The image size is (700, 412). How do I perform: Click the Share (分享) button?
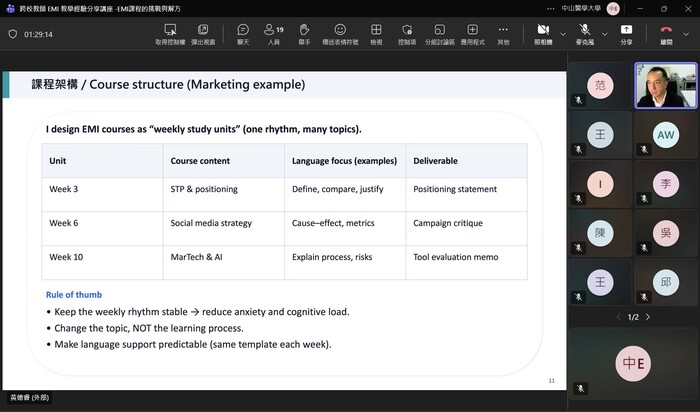(626, 31)
